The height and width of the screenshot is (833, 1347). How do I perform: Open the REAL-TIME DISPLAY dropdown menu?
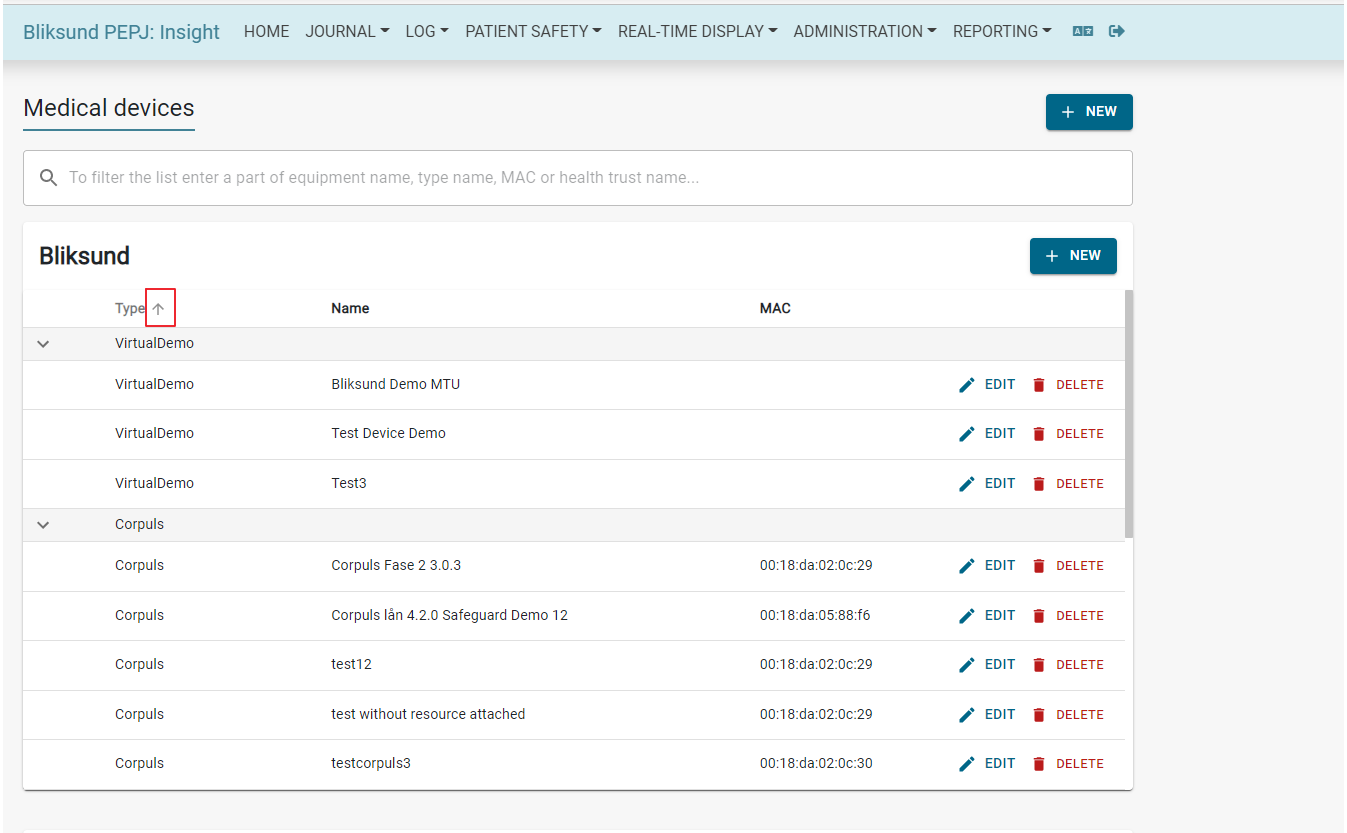click(697, 31)
